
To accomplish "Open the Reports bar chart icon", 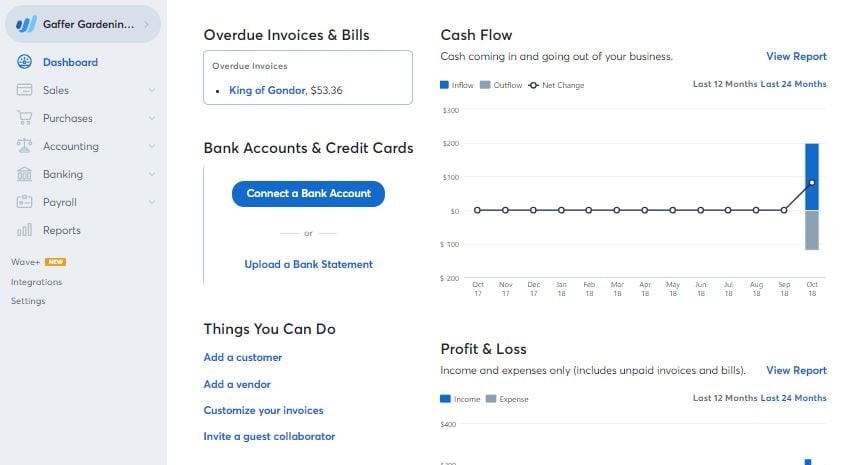I will click(x=24, y=229).
